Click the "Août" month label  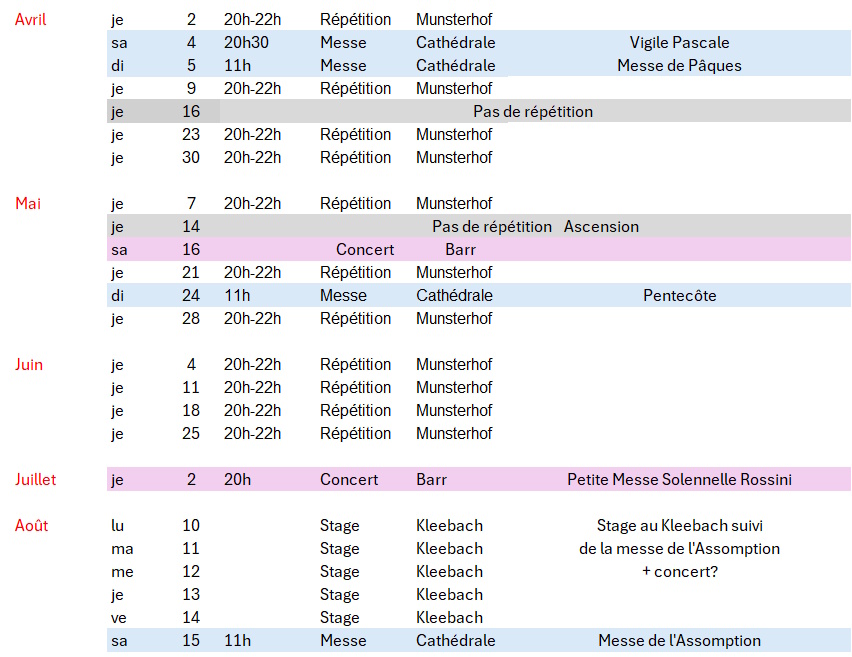point(31,526)
